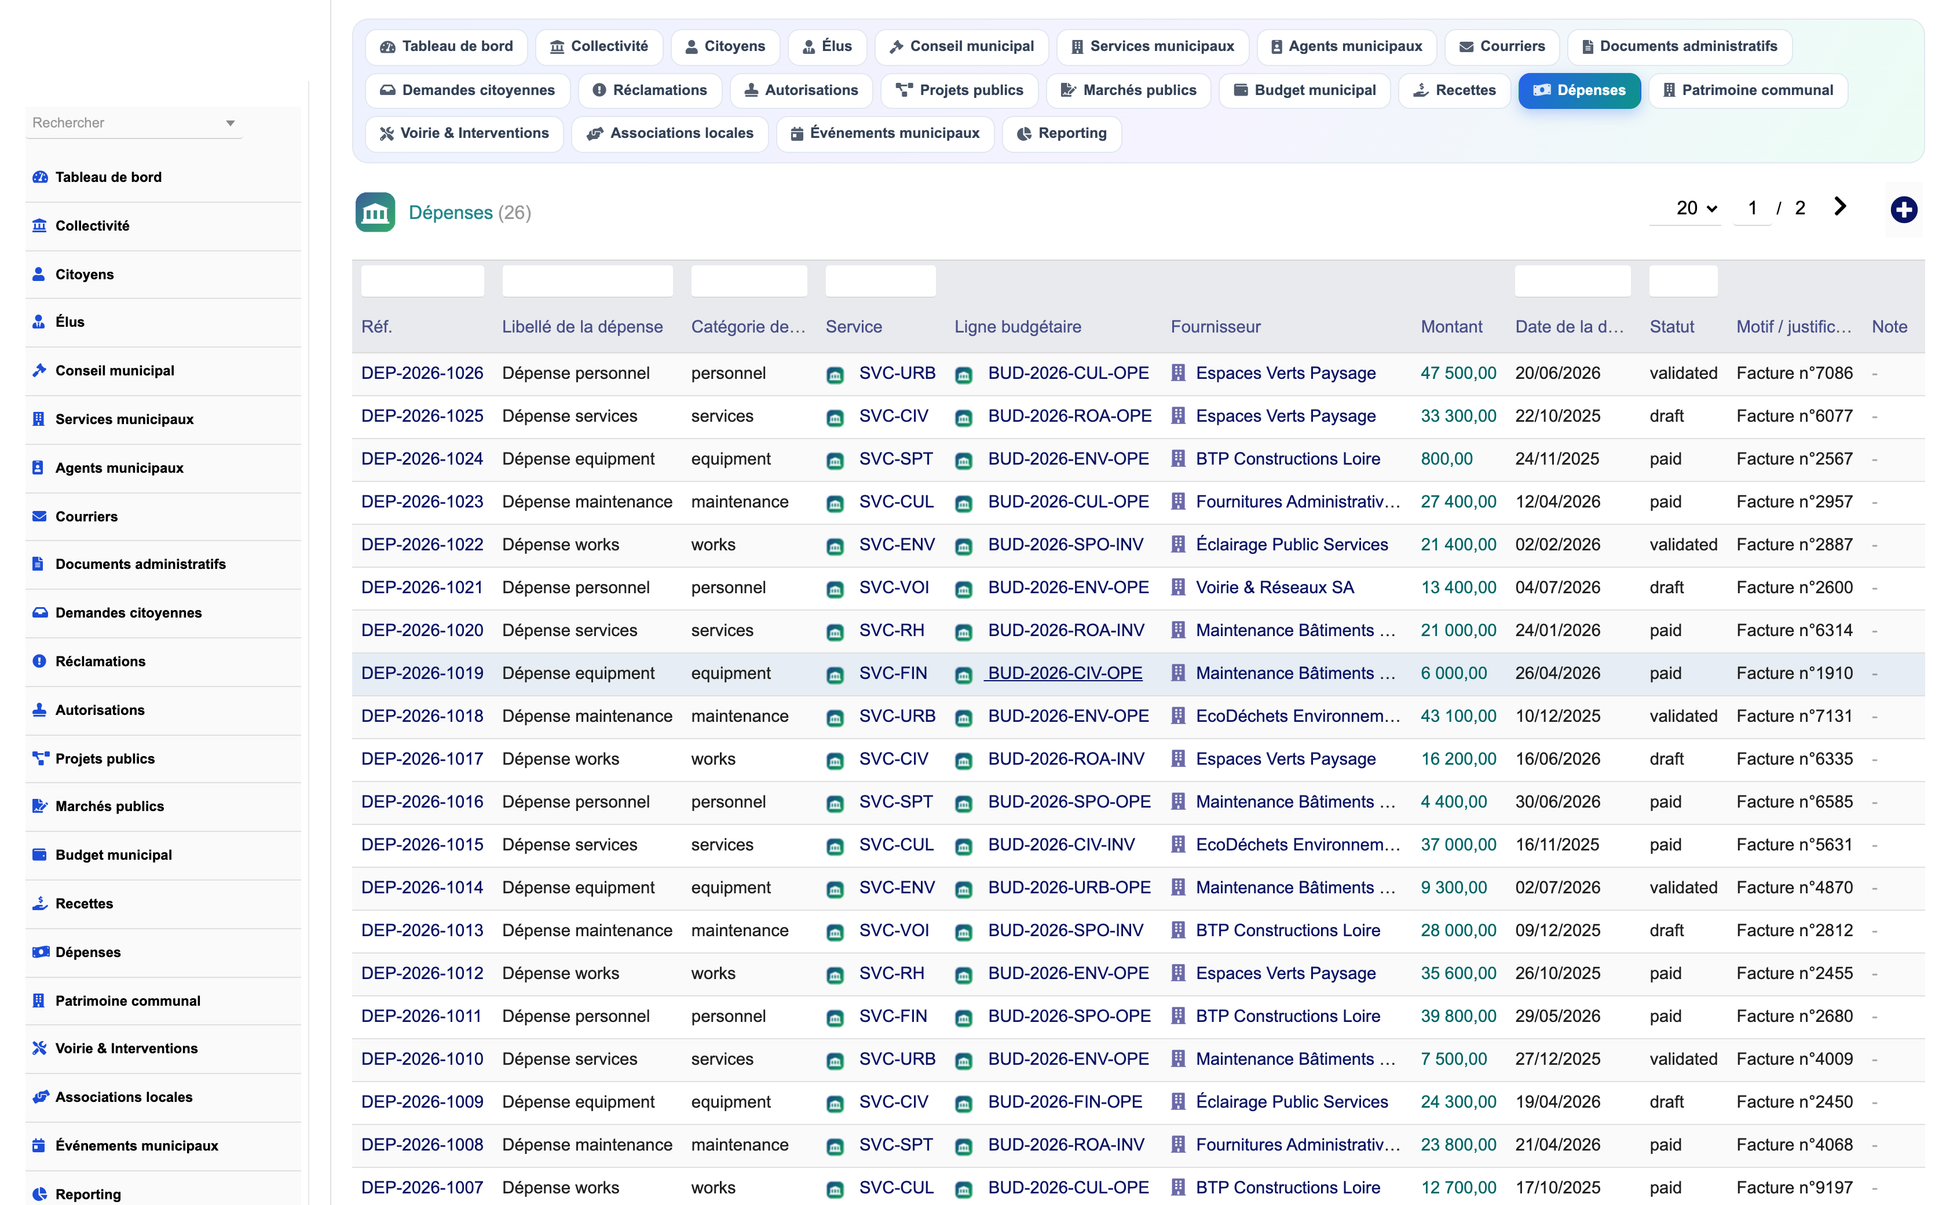The width and height of the screenshot is (1946, 1205).
Task: Open the Patrimoine communal tab
Action: 1747,90
